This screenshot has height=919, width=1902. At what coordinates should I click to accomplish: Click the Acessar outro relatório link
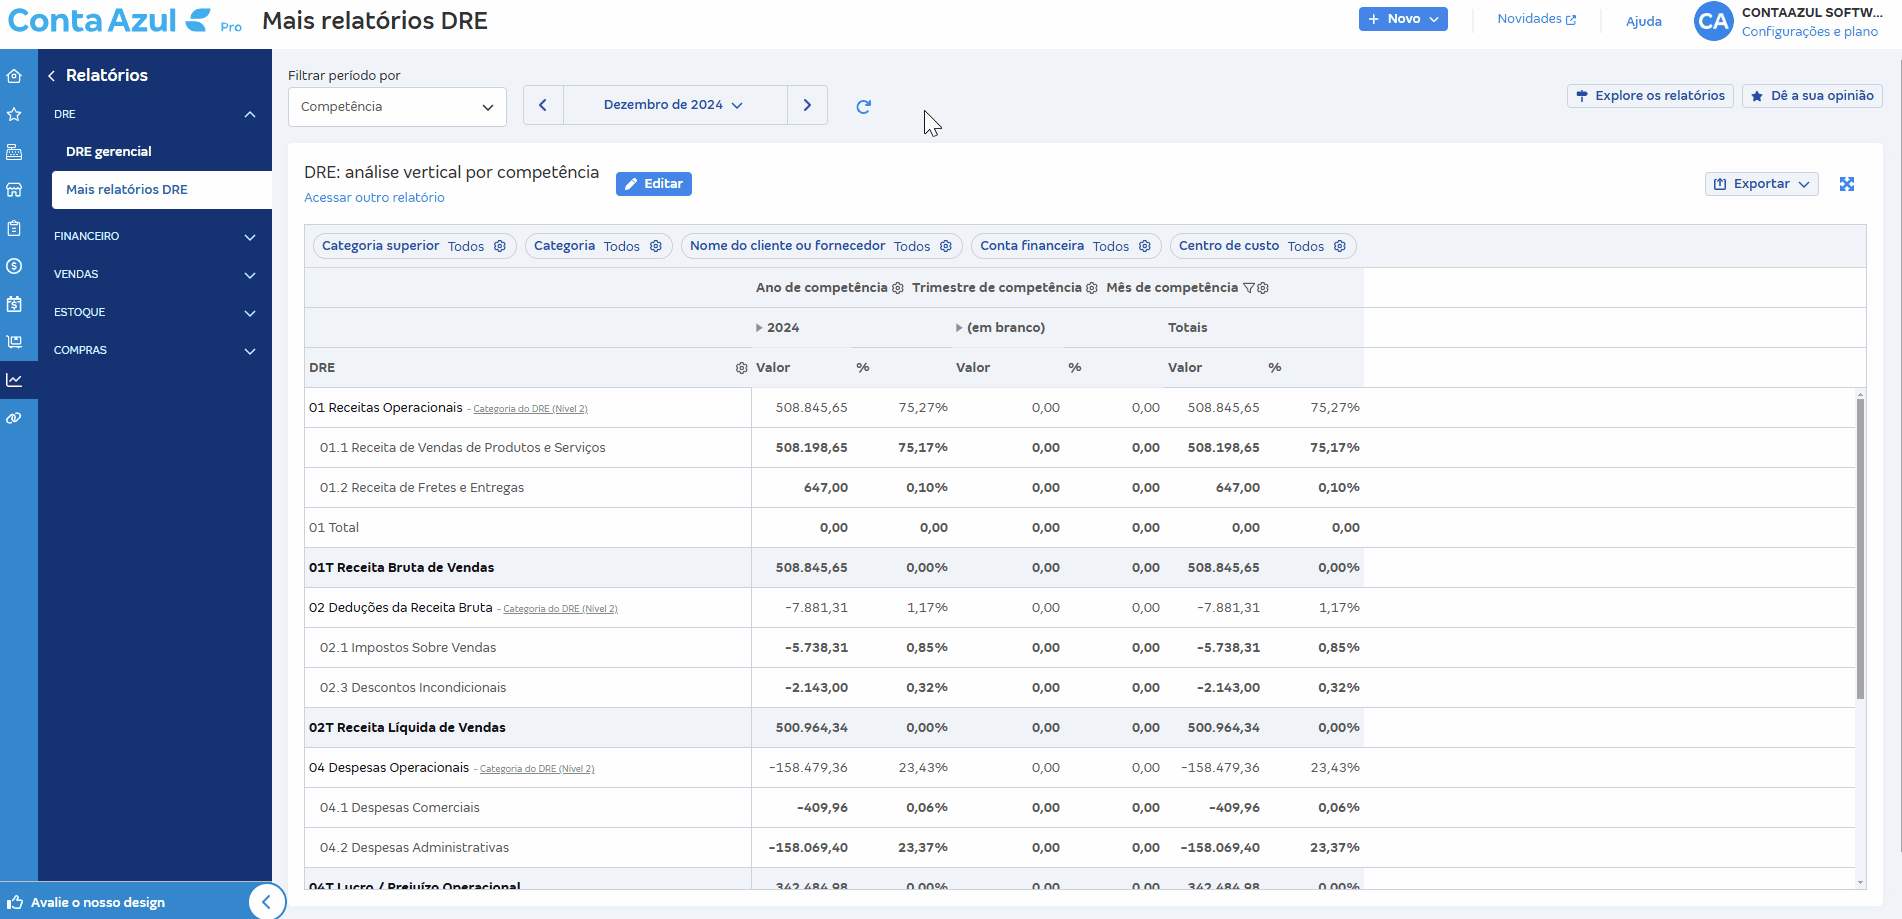coord(374,198)
